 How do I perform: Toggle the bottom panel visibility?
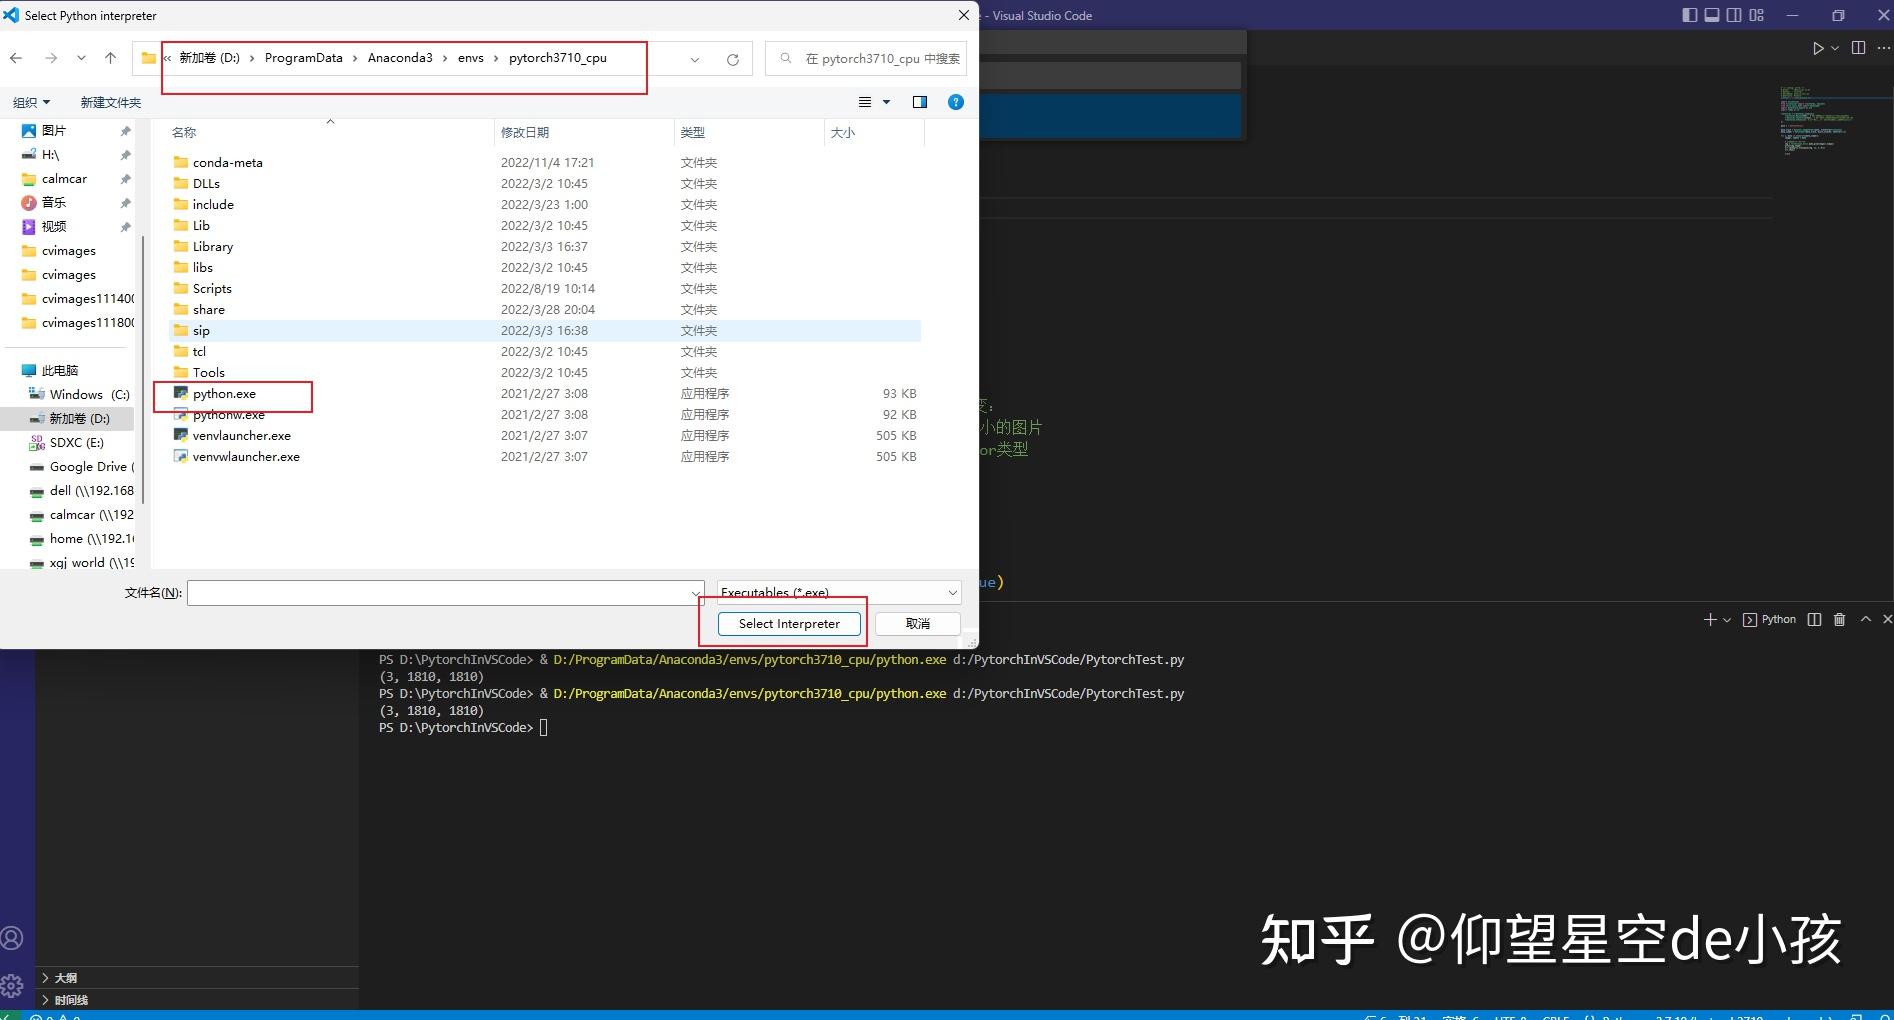(x=1712, y=15)
